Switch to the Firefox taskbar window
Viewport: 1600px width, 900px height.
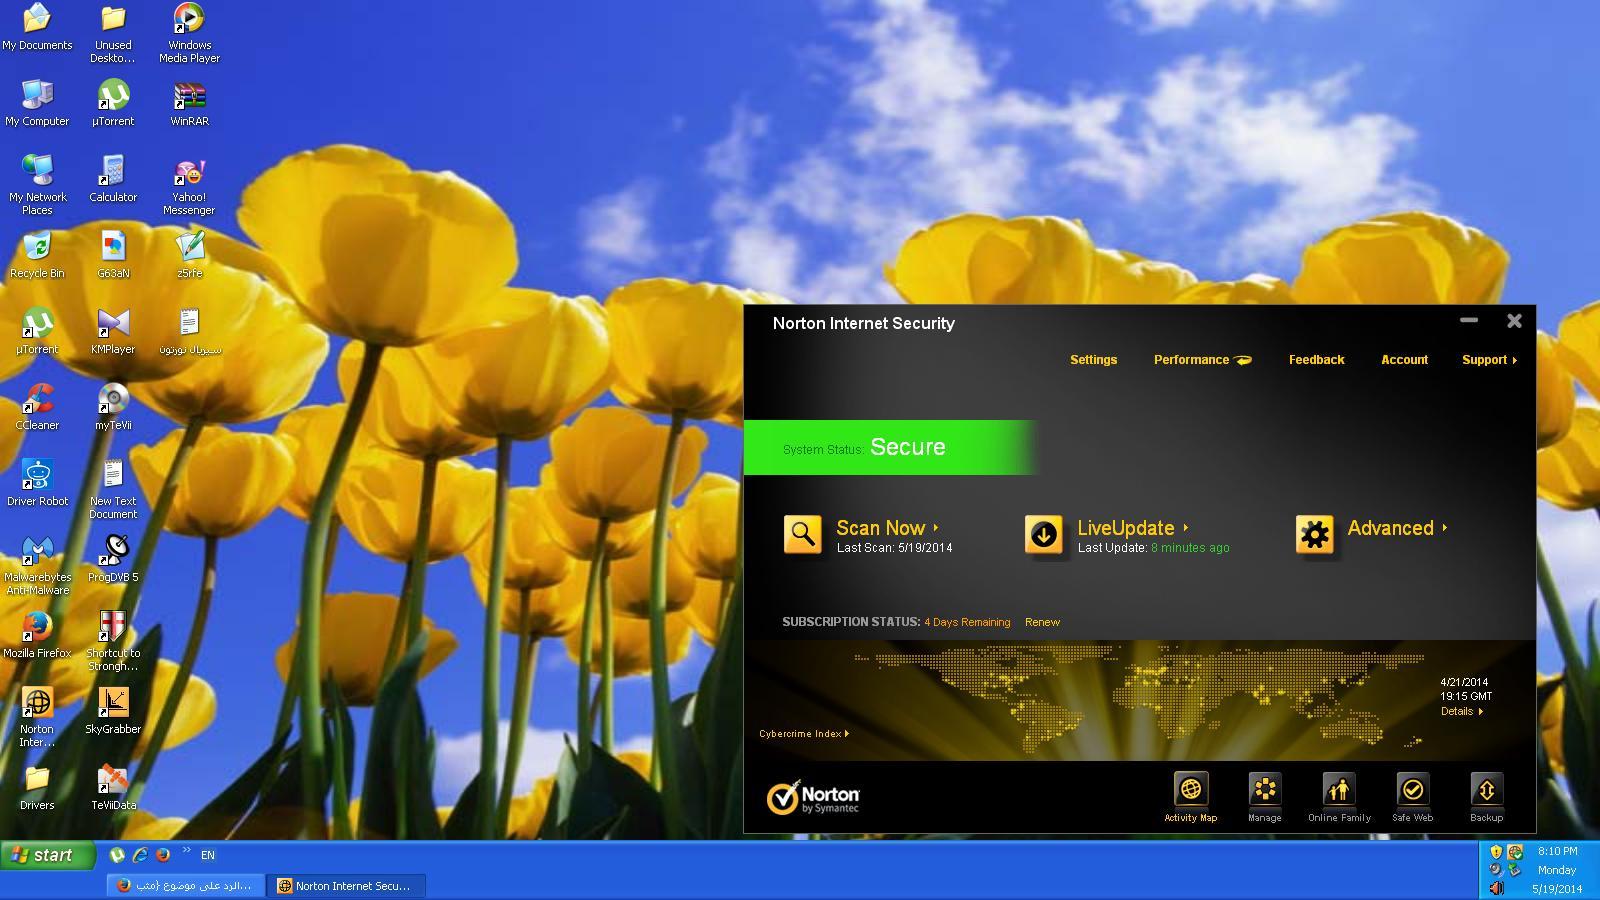187,886
